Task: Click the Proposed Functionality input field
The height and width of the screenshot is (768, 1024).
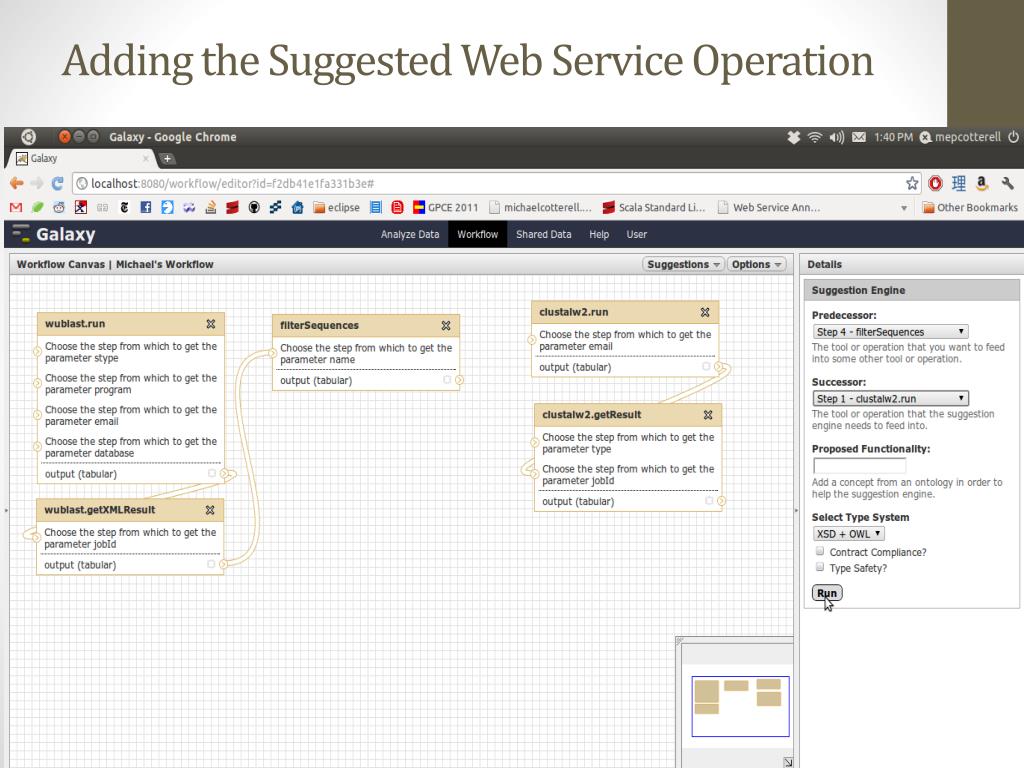Action: pos(859,465)
